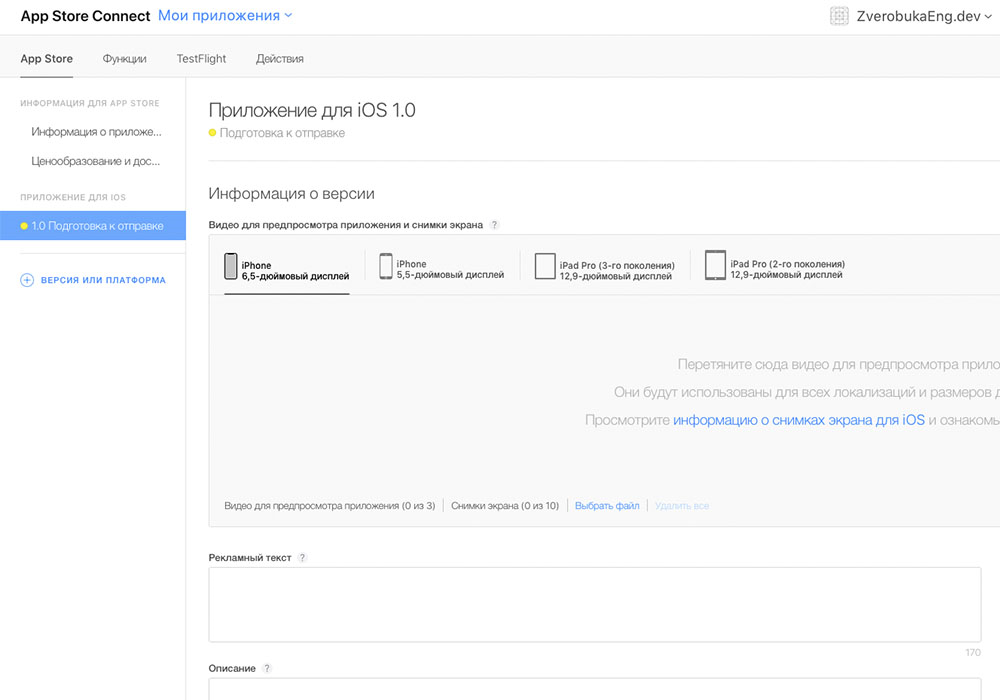Image resolution: width=1000 pixels, height=700 pixels.
Task: Open help icon next to Рекламный текст
Action: point(302,557)
